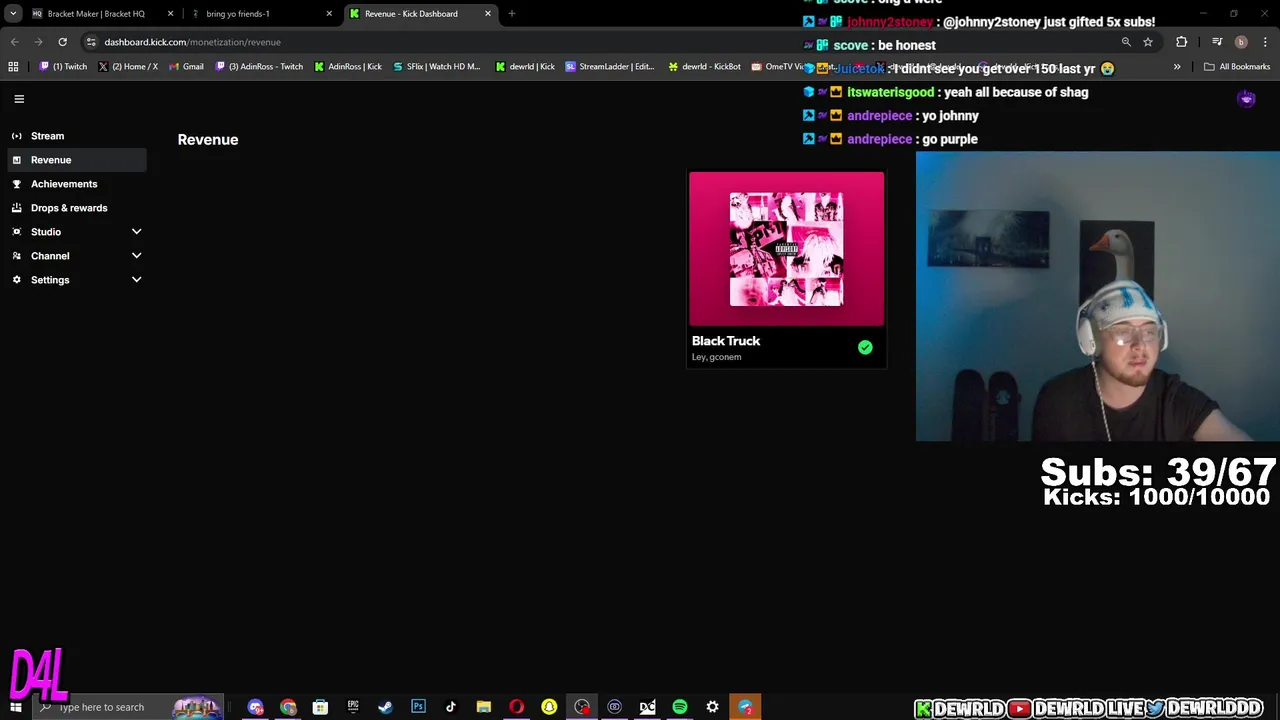
Task: Expand the Settings section chevron
Action: coord(137,280)
